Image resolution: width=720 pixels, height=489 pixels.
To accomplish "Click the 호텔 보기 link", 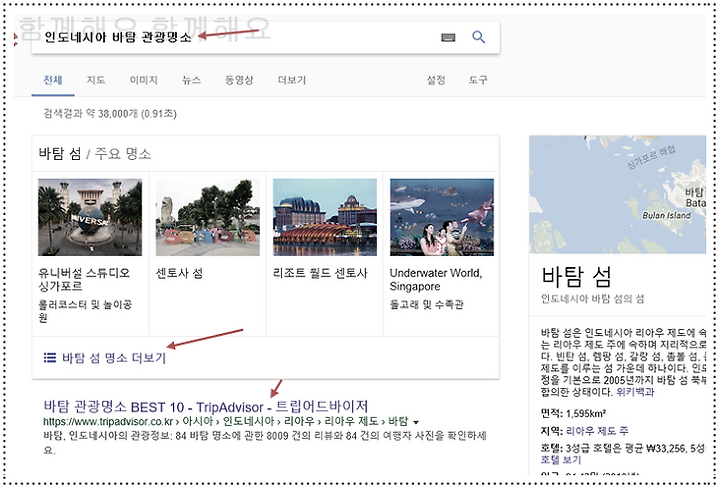I will click(561, 460).
